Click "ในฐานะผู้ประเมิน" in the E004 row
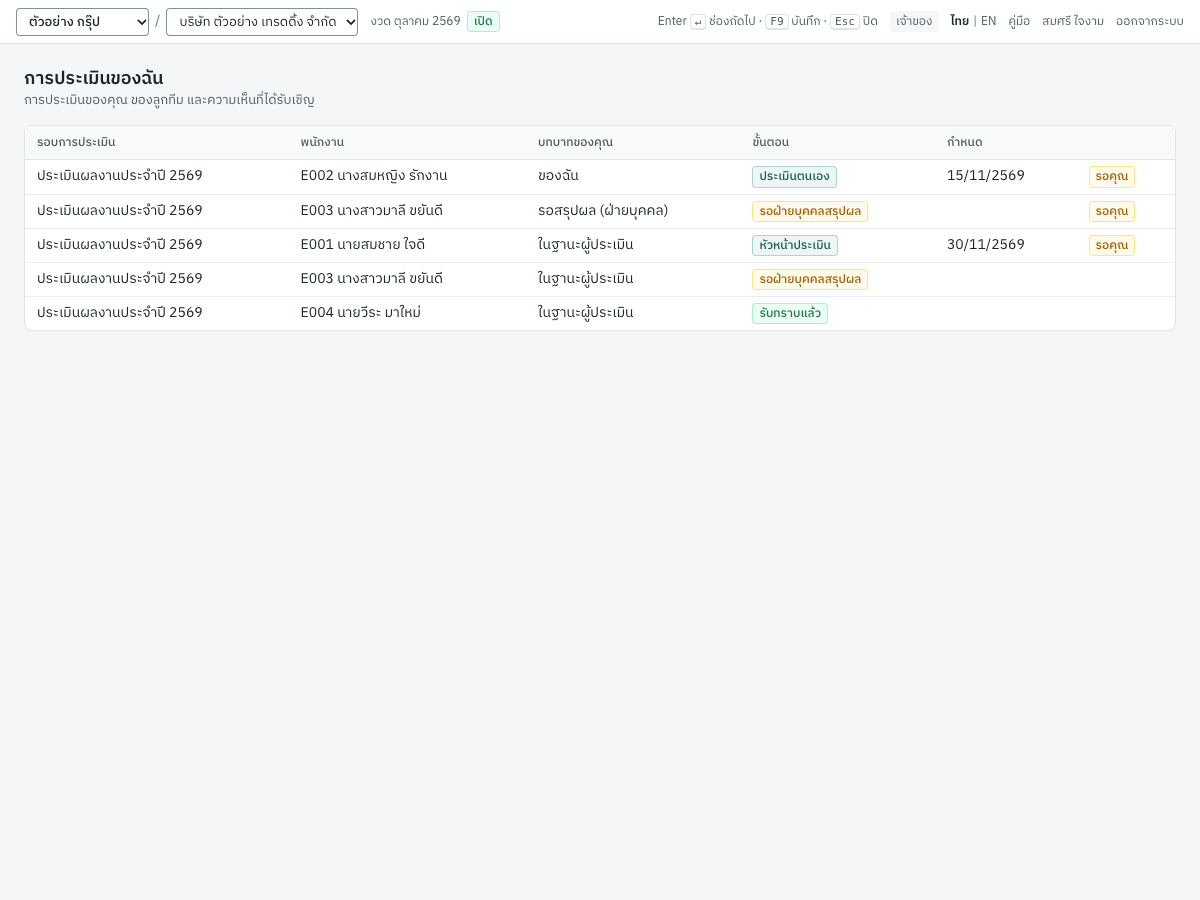1200x900 pixels. coord(586,312)
